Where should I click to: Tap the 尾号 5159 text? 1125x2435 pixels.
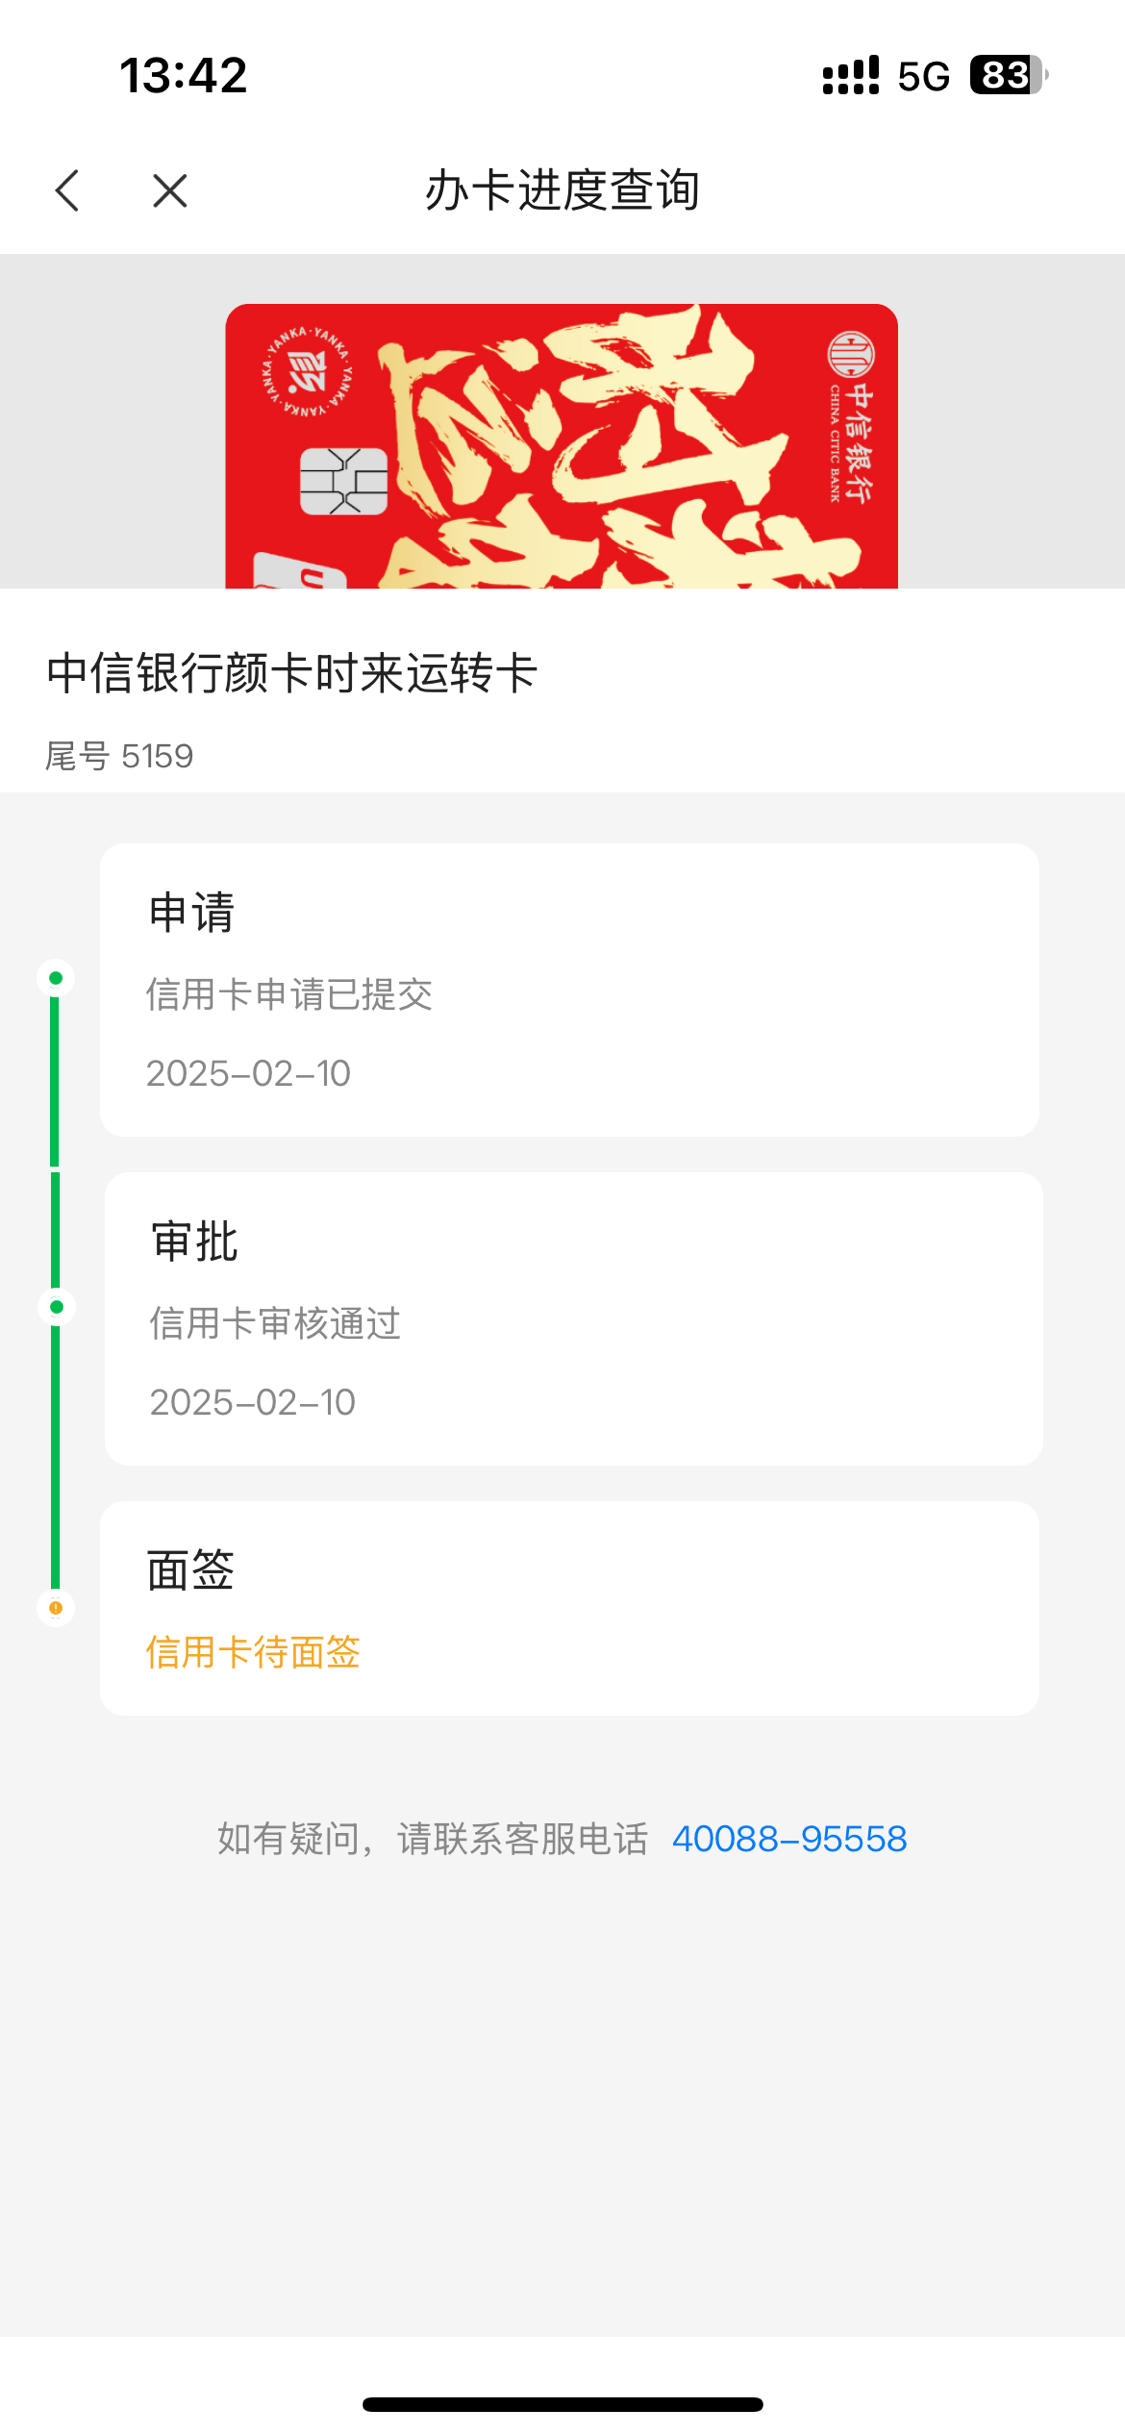(119, 756)
